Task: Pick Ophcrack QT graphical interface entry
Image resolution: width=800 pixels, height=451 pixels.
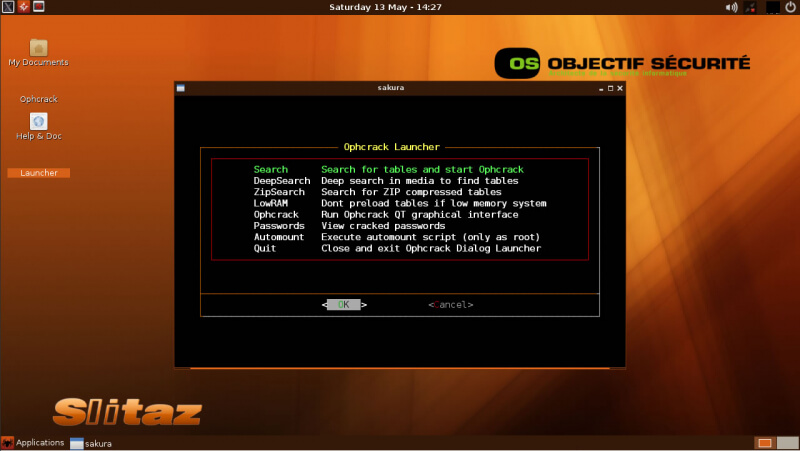Action: coord(386,214)
